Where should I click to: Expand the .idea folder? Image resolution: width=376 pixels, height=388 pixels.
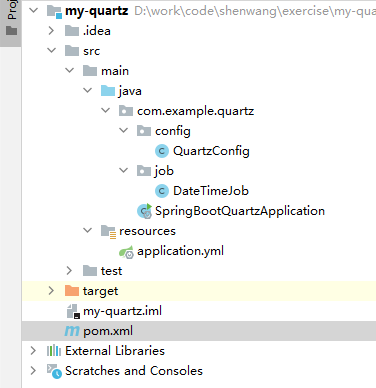tap(51, 31)
